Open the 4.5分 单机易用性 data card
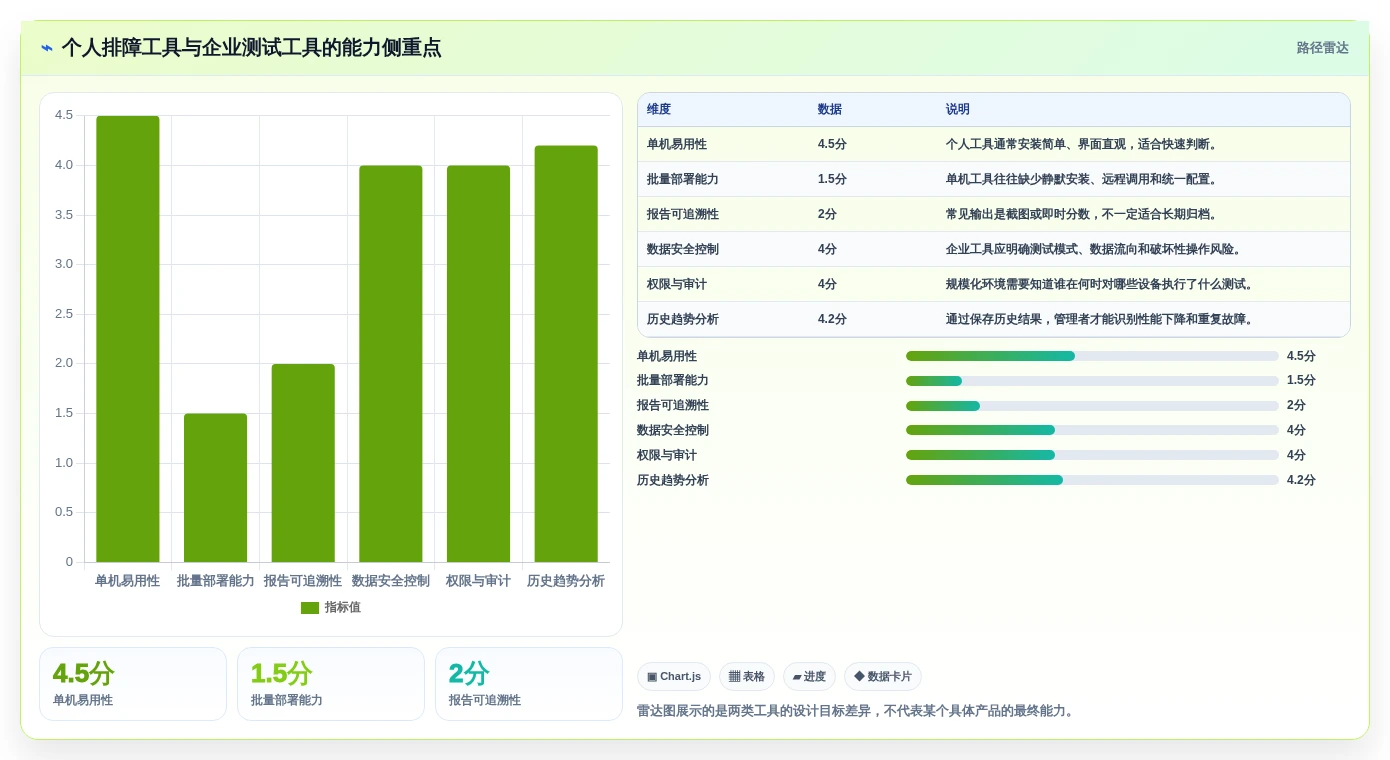 click(133, 684)
